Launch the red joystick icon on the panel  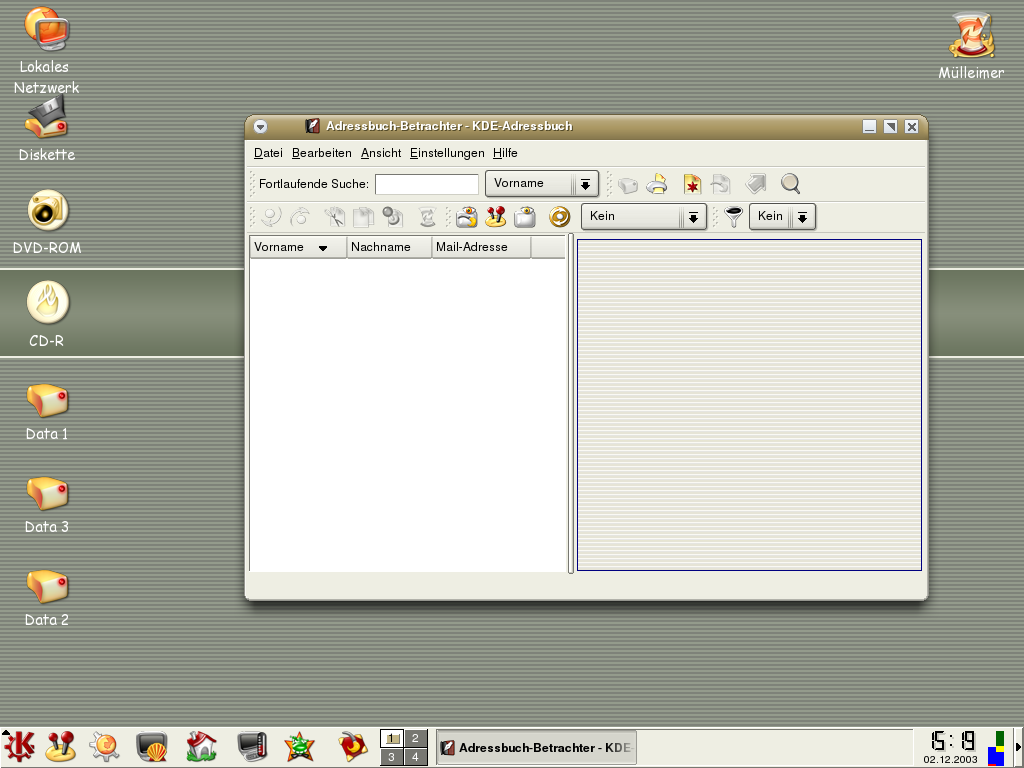61,746
